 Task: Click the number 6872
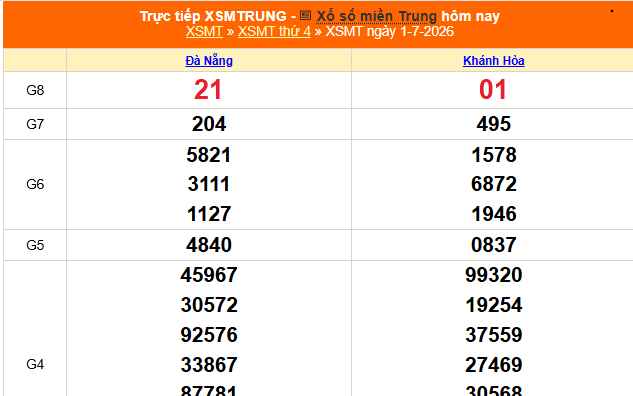click(x=494, y=184)
